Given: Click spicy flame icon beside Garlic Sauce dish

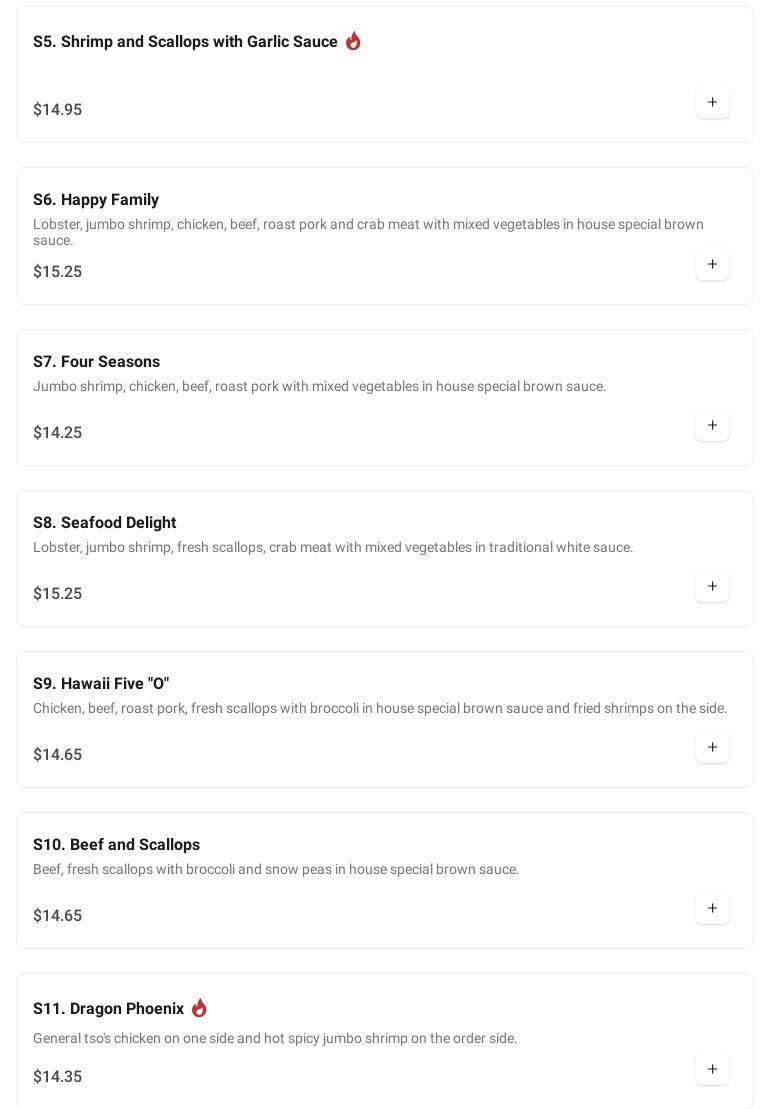Looking at the screenshot, I should click(x=353, y=41).
